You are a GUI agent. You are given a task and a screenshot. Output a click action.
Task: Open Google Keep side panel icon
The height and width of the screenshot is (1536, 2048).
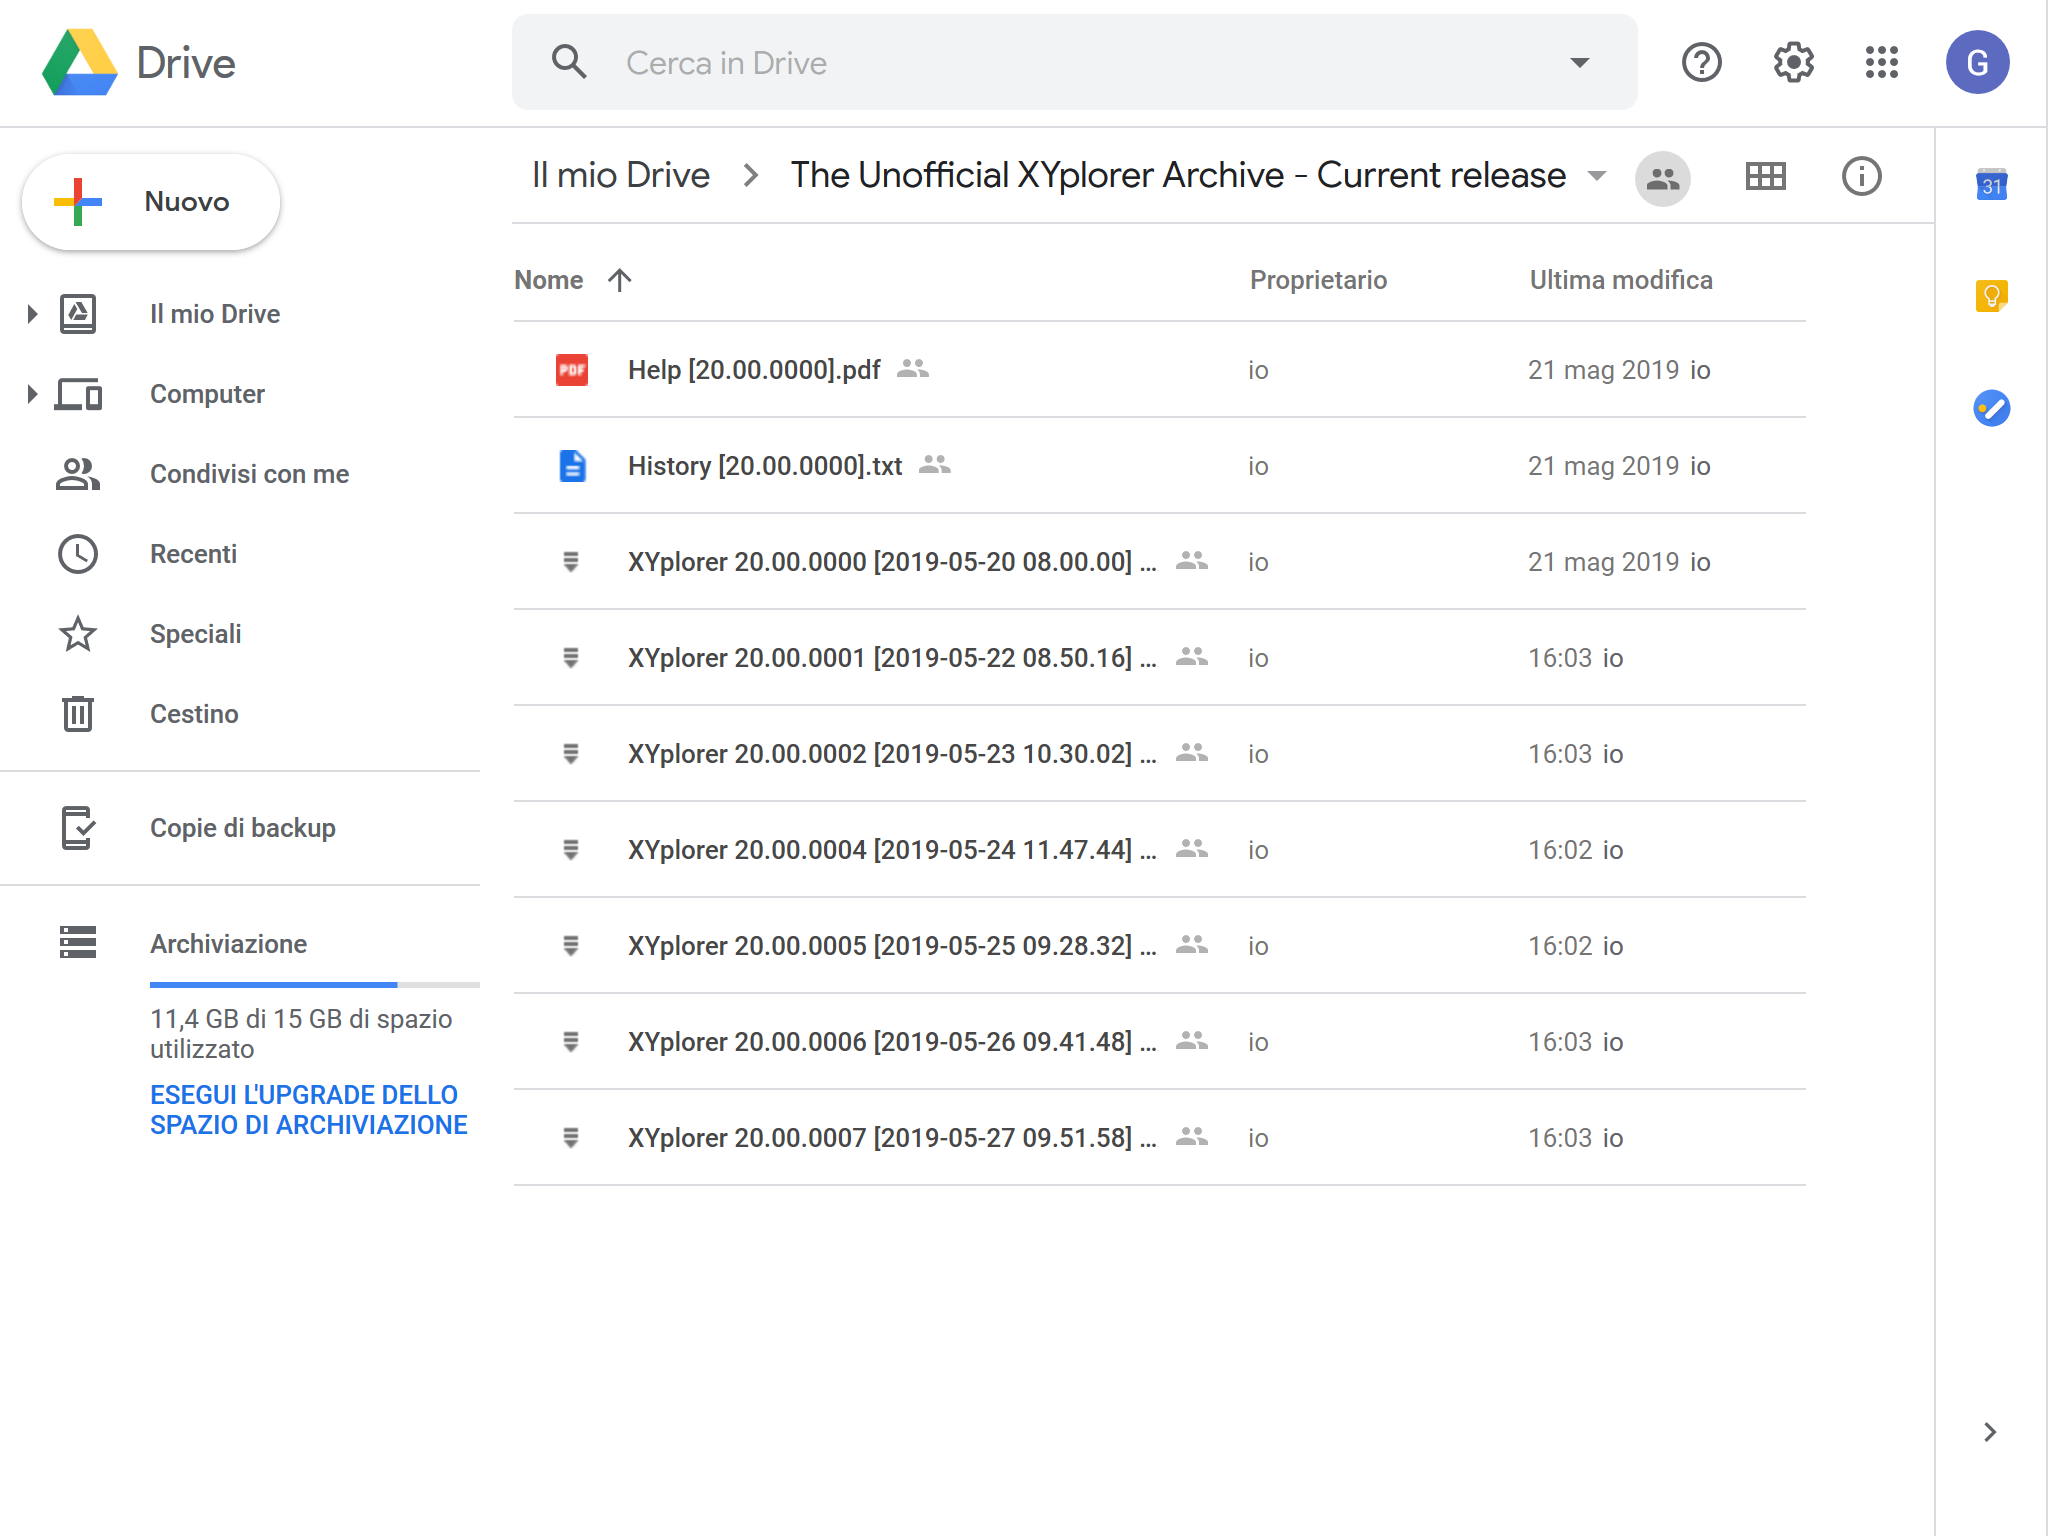(x=1991, y=296)
